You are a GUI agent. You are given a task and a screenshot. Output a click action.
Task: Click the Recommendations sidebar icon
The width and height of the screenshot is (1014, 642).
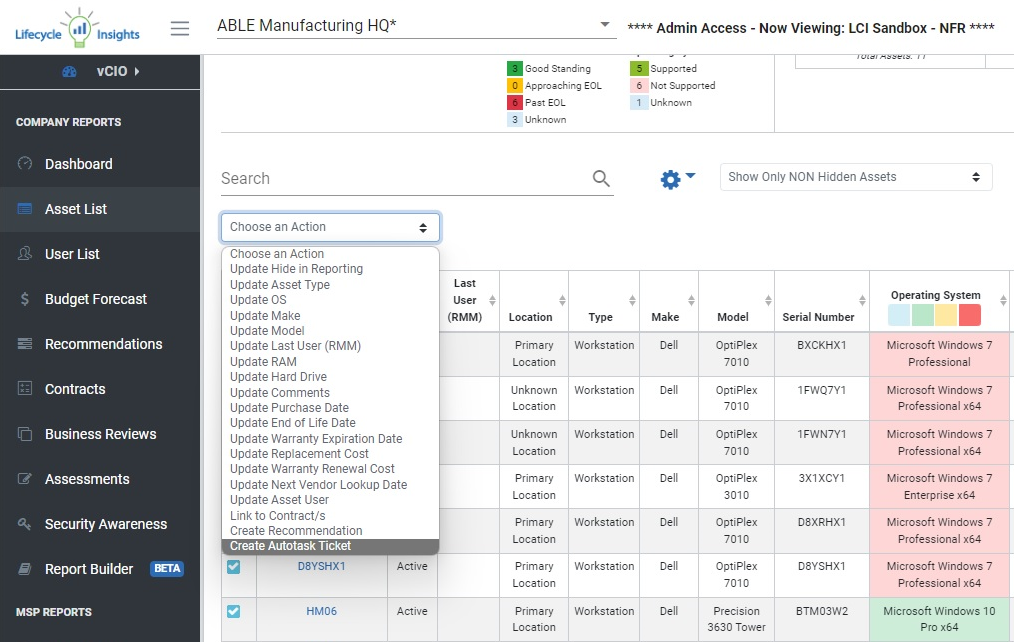click(x=25, y=344)
